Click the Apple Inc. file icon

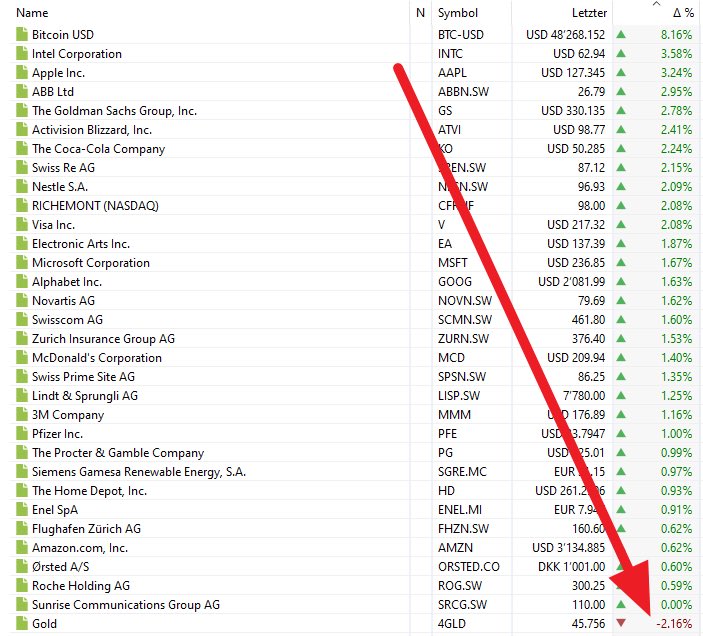[x=22, y=73]
